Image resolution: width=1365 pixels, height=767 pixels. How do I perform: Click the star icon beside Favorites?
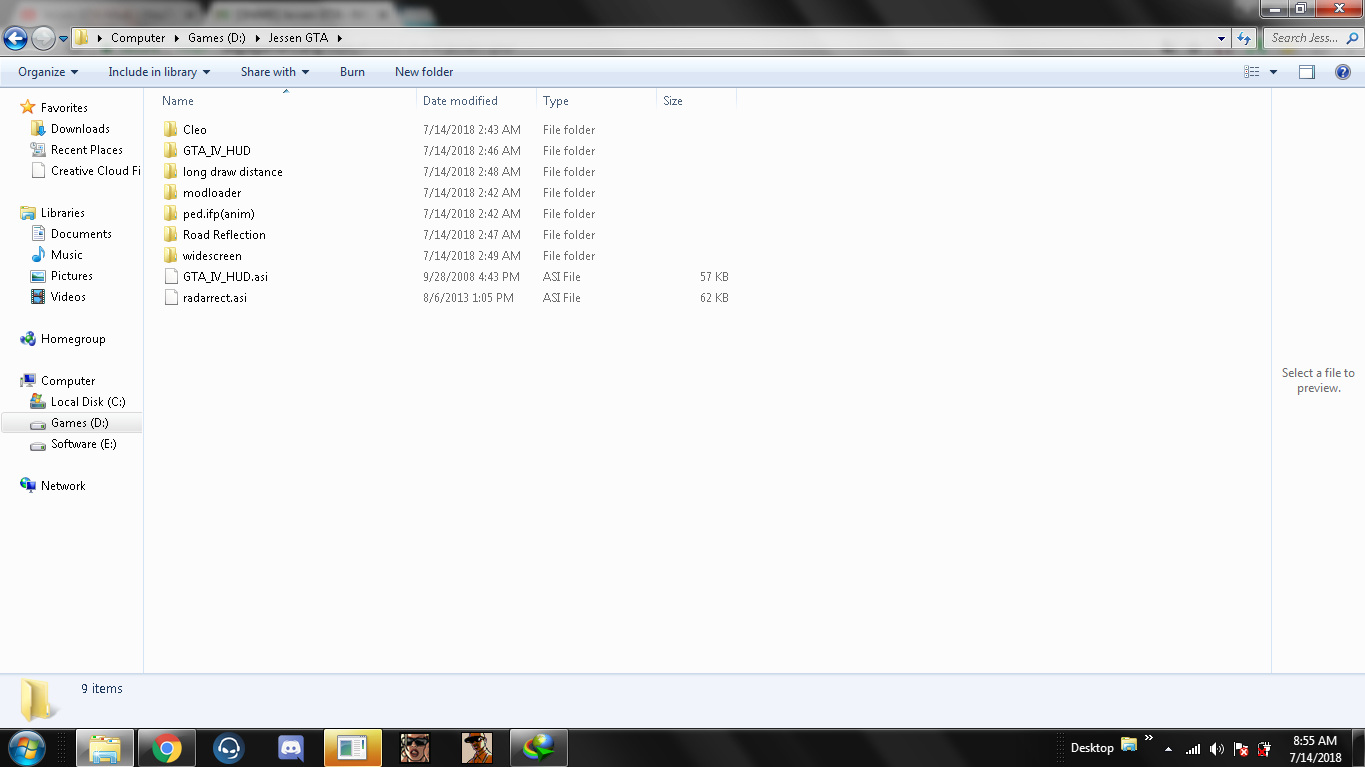(x=28, y=108)
